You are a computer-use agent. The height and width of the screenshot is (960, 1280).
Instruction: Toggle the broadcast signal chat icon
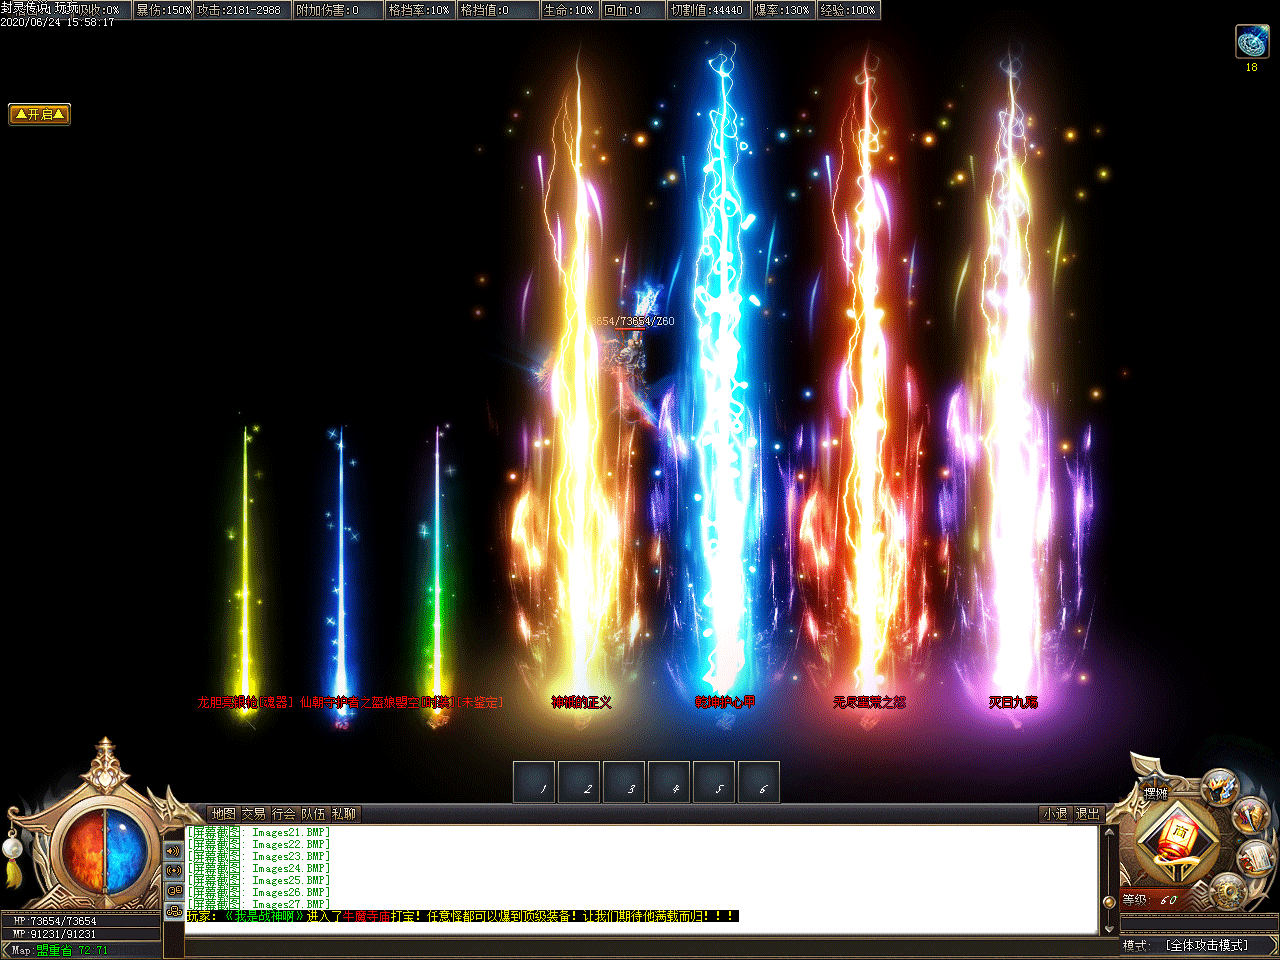tap(174, 871)
